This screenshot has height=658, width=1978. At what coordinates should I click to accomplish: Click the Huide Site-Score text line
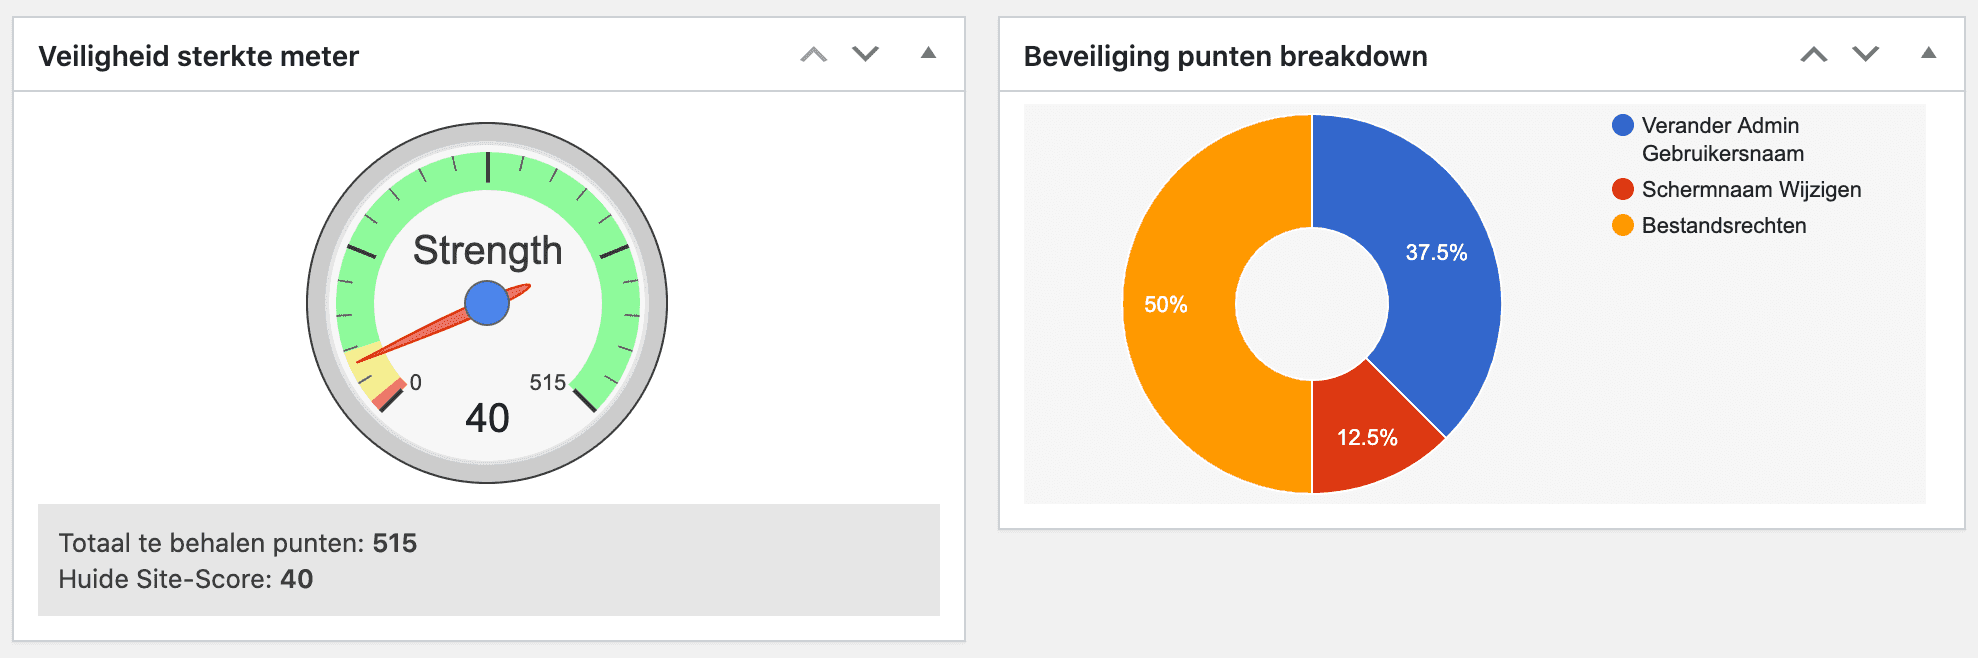pos(186,579)
